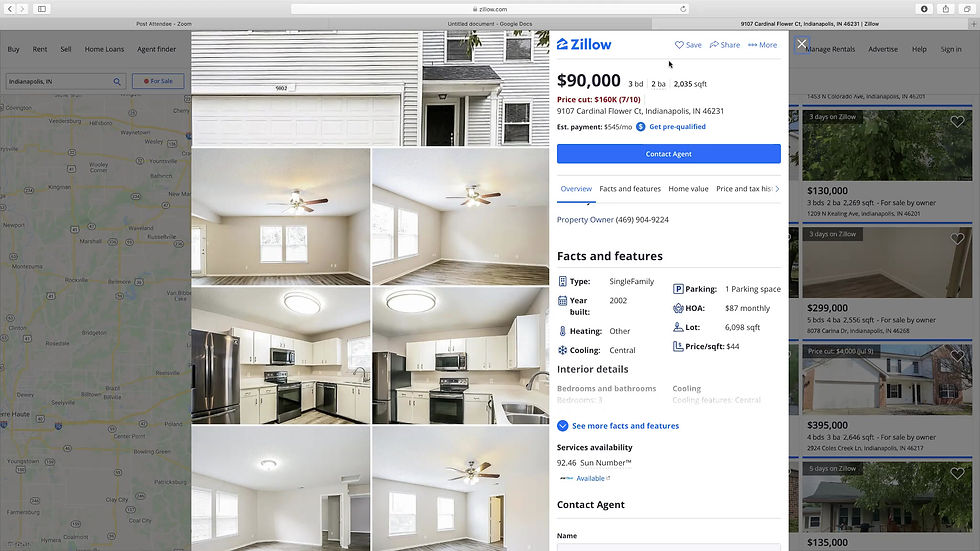Open the kitchen photo with refrigerator
The image size is (980, 551).
(x=281, y=355)
